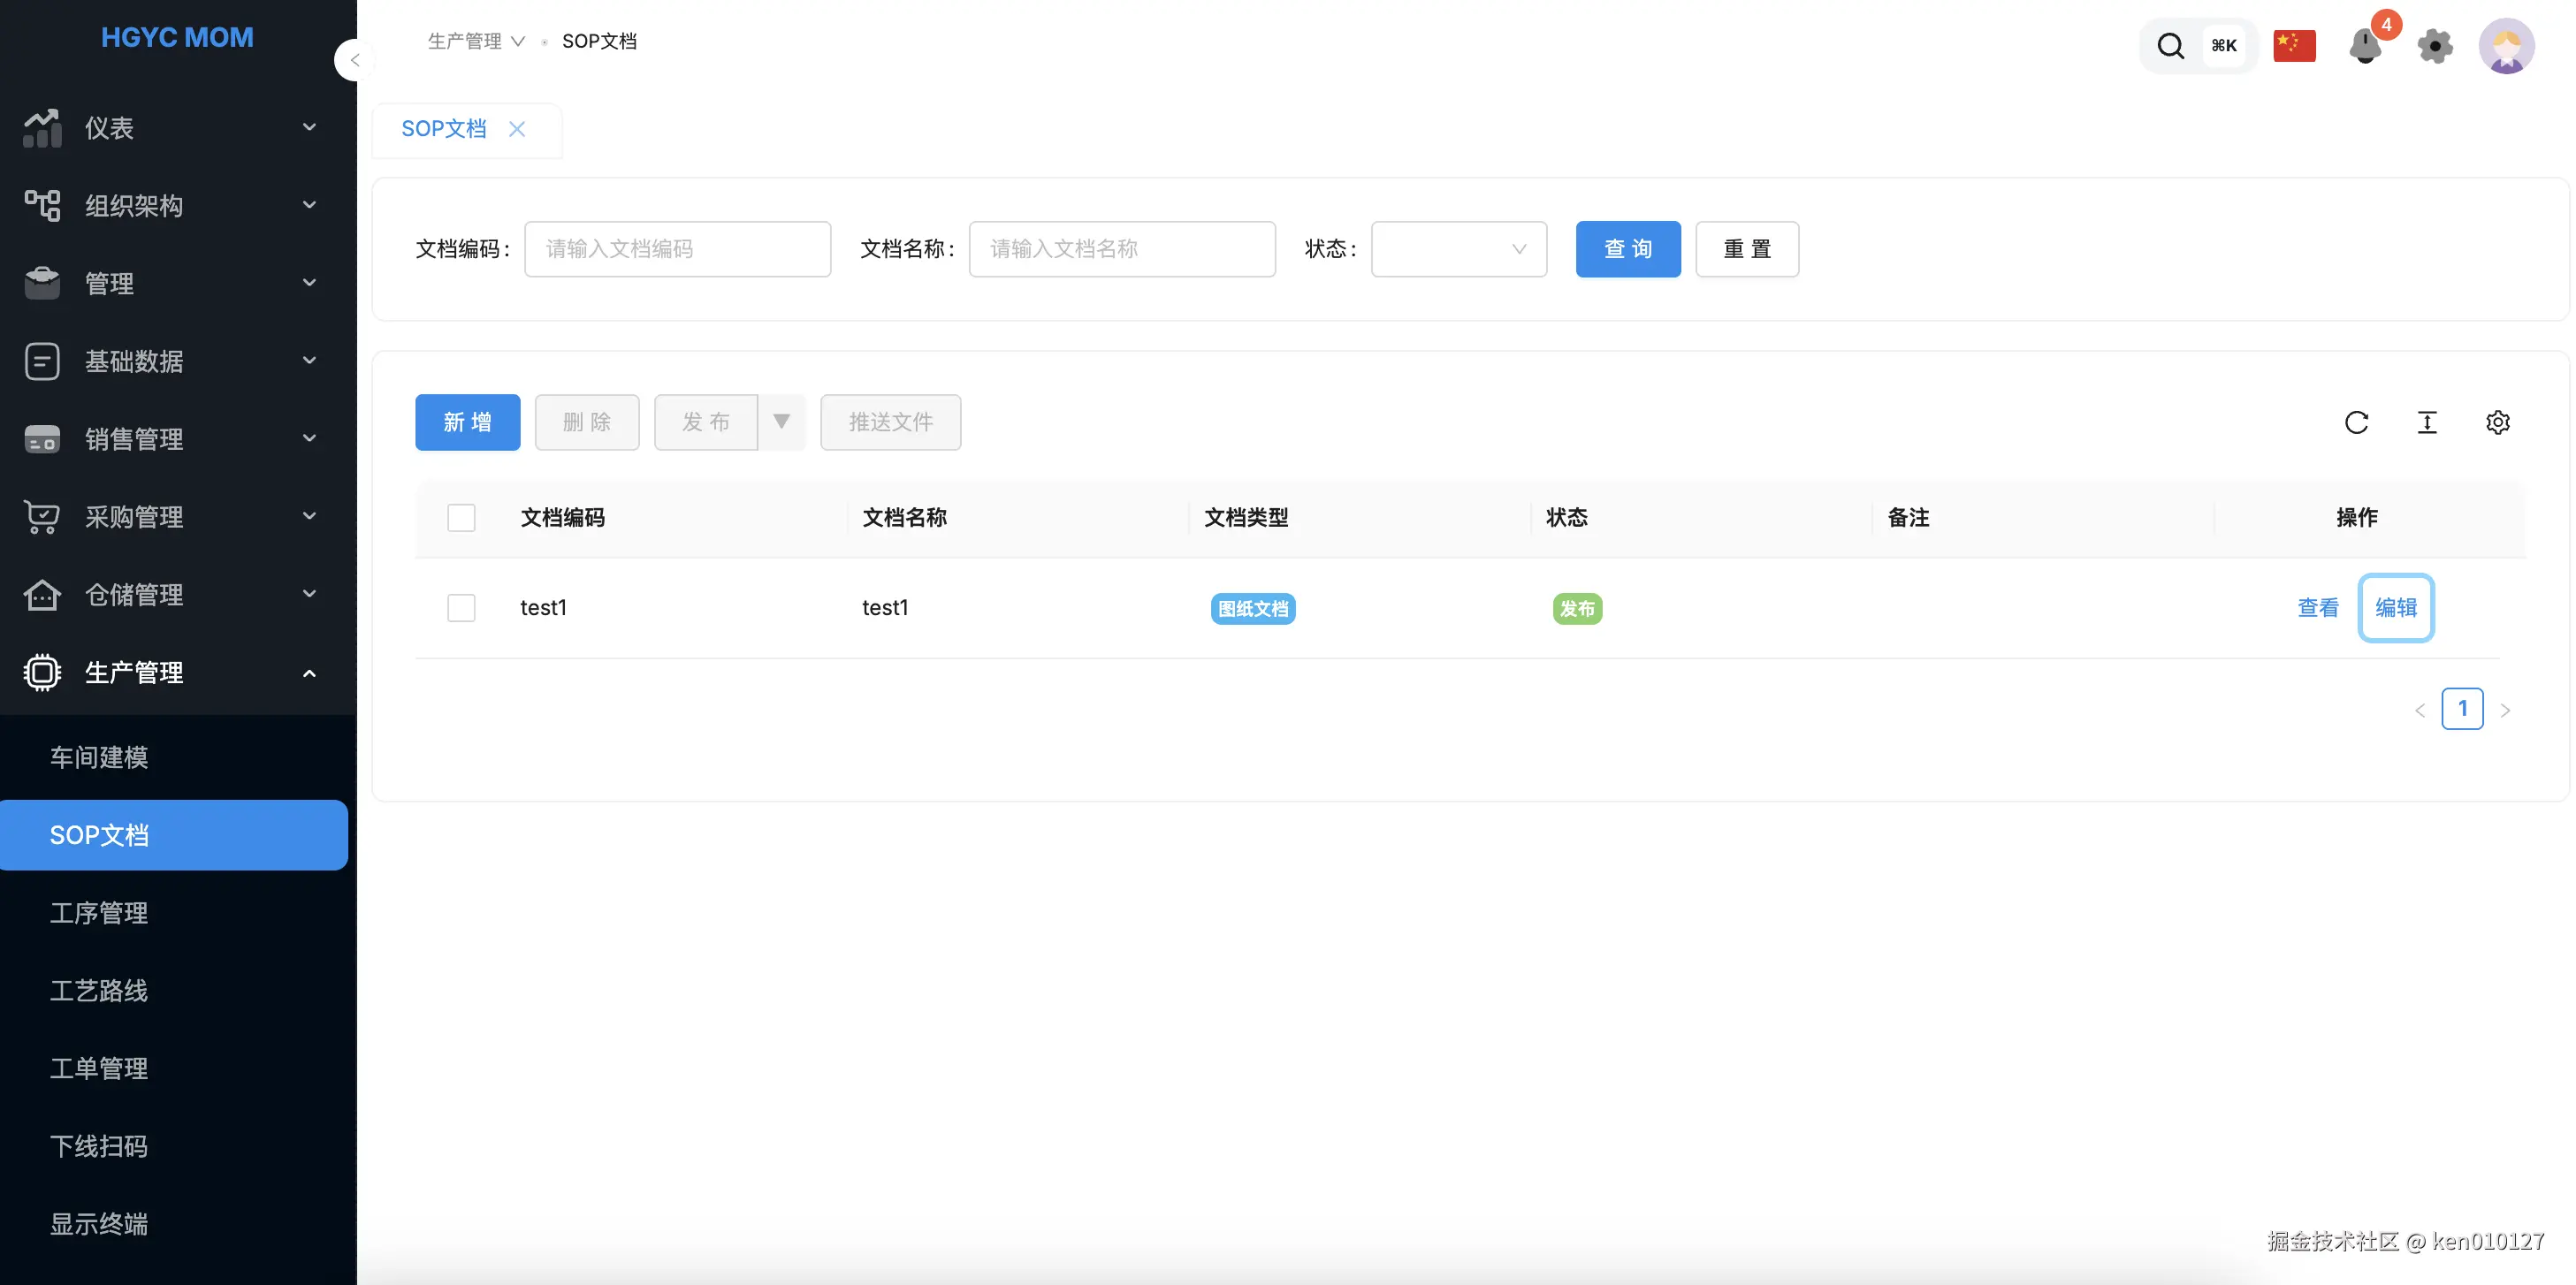The width and height of the screenshot is (2576, 1285).
Task: Open the header settings gear icon
Action: [2435, 46]
